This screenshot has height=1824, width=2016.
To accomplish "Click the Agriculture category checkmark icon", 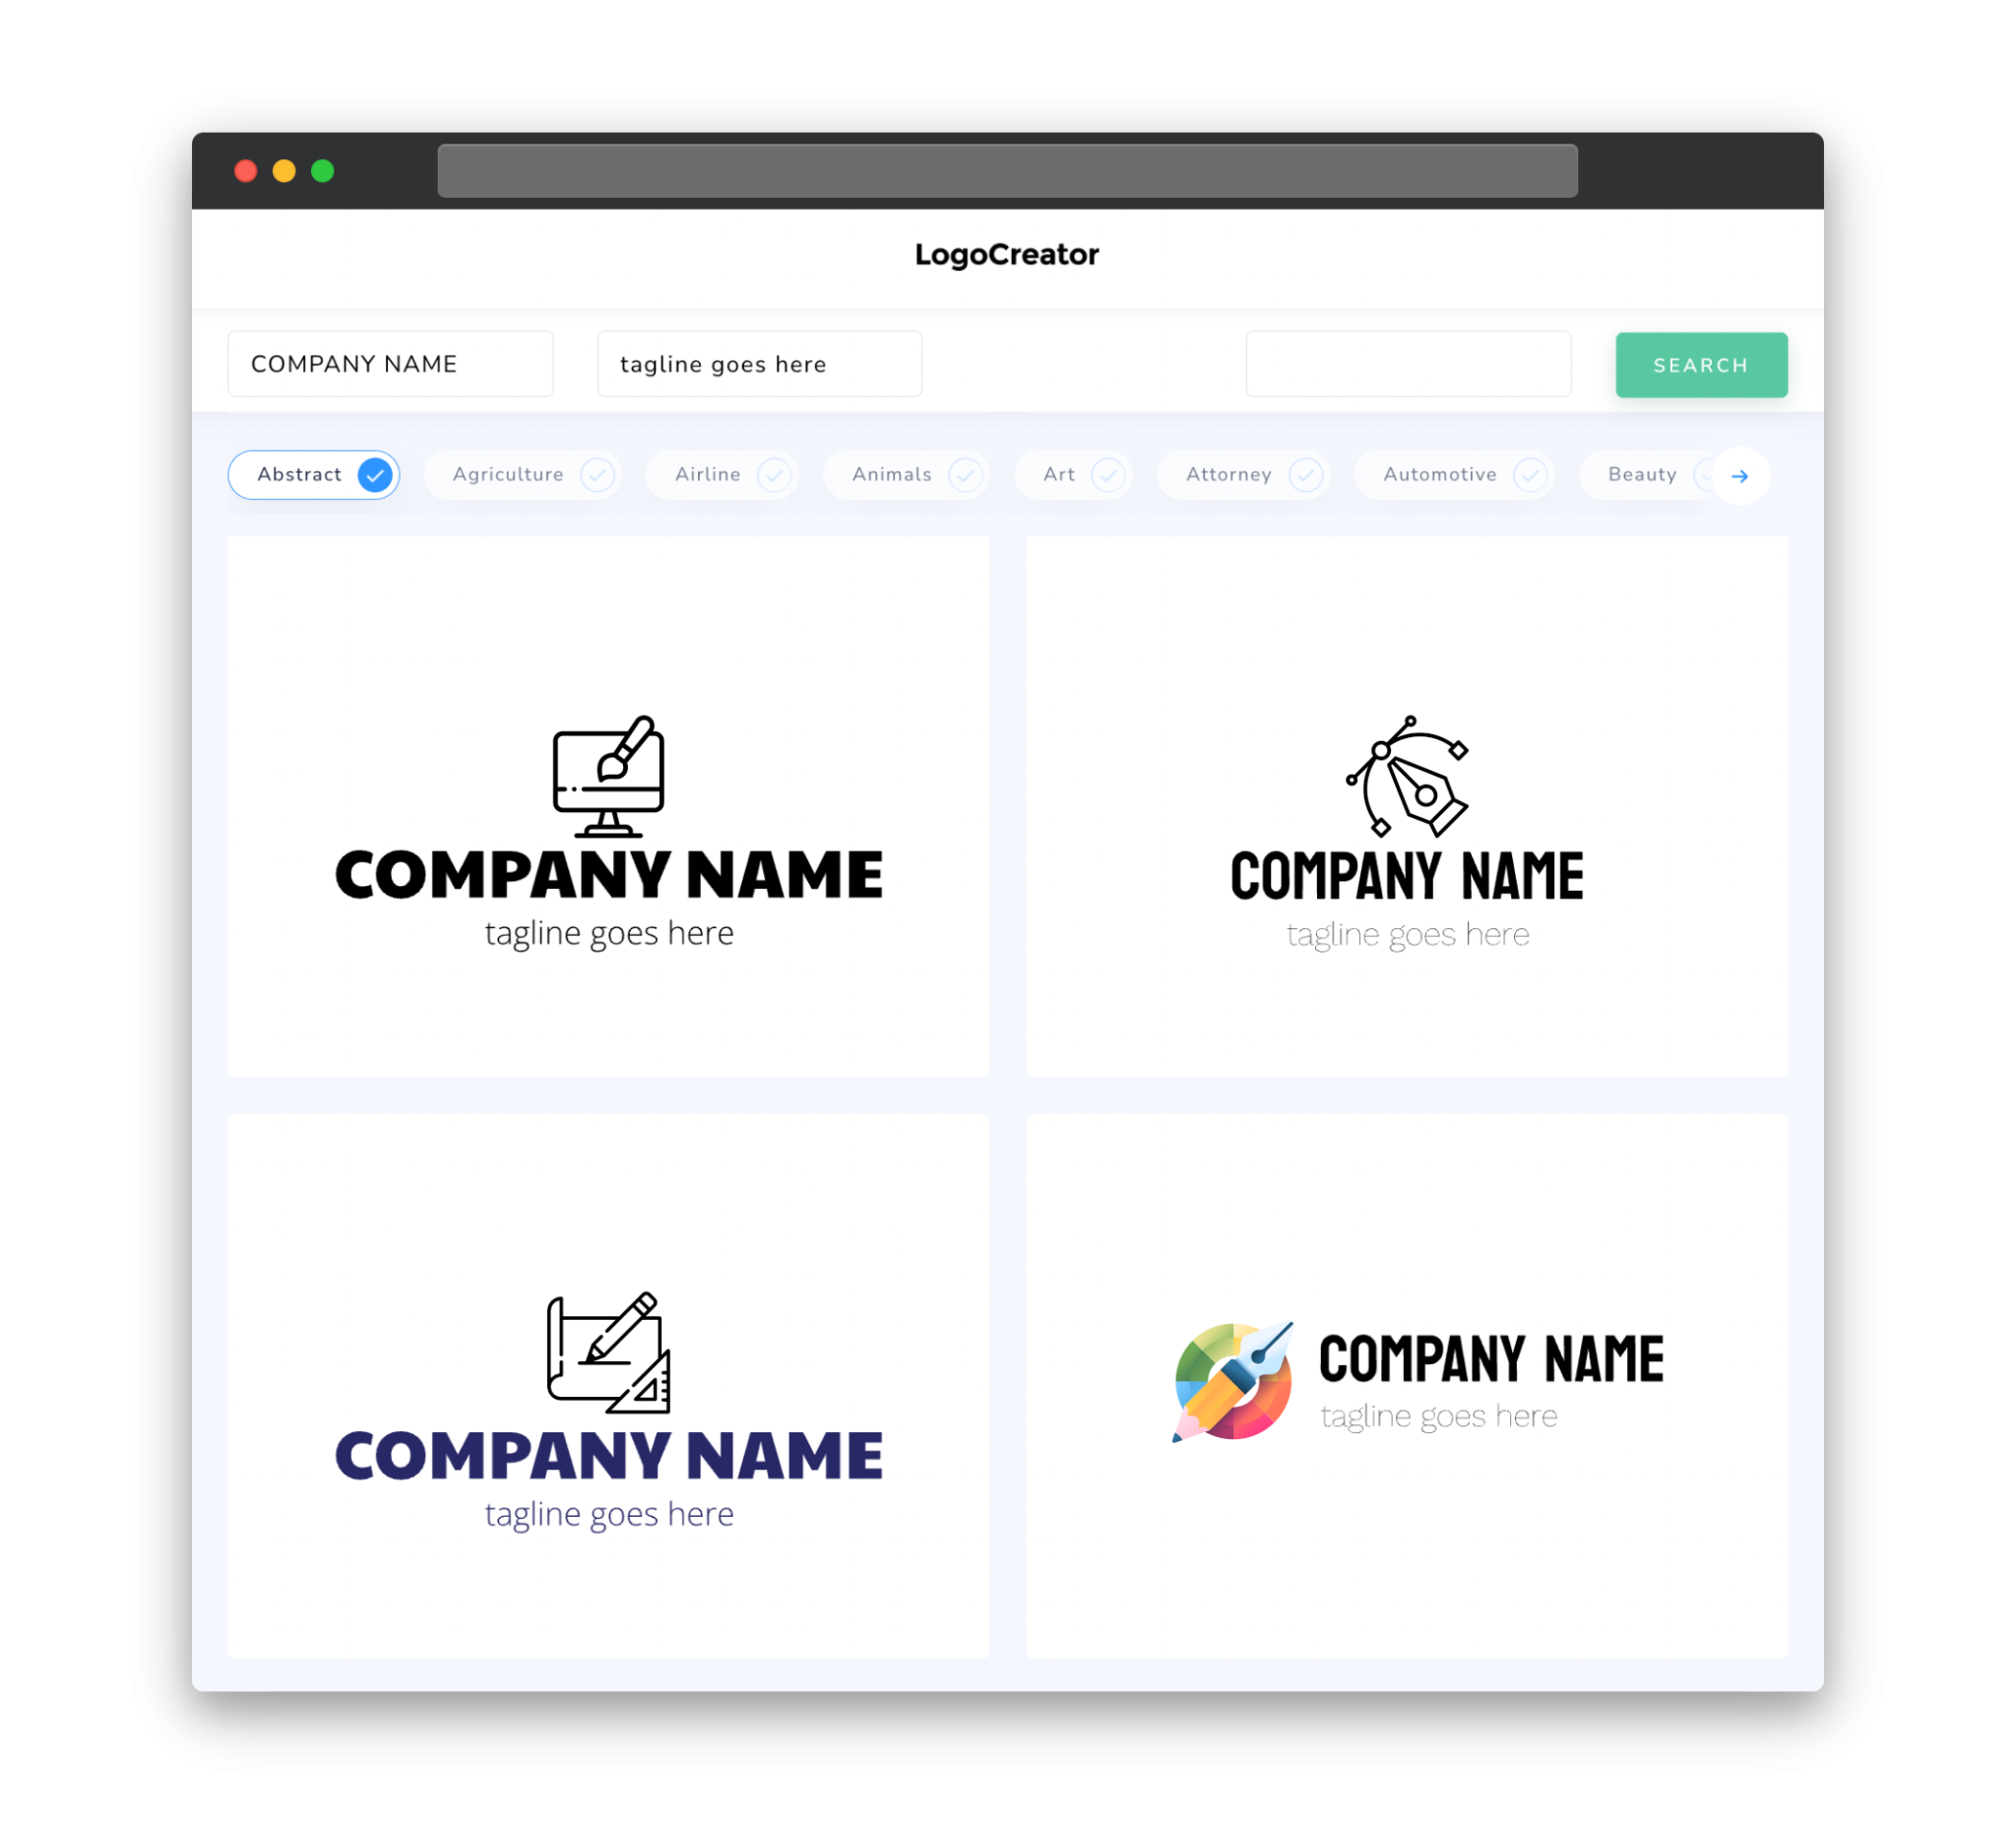I will pyautogui.click(x=596, y=474).
